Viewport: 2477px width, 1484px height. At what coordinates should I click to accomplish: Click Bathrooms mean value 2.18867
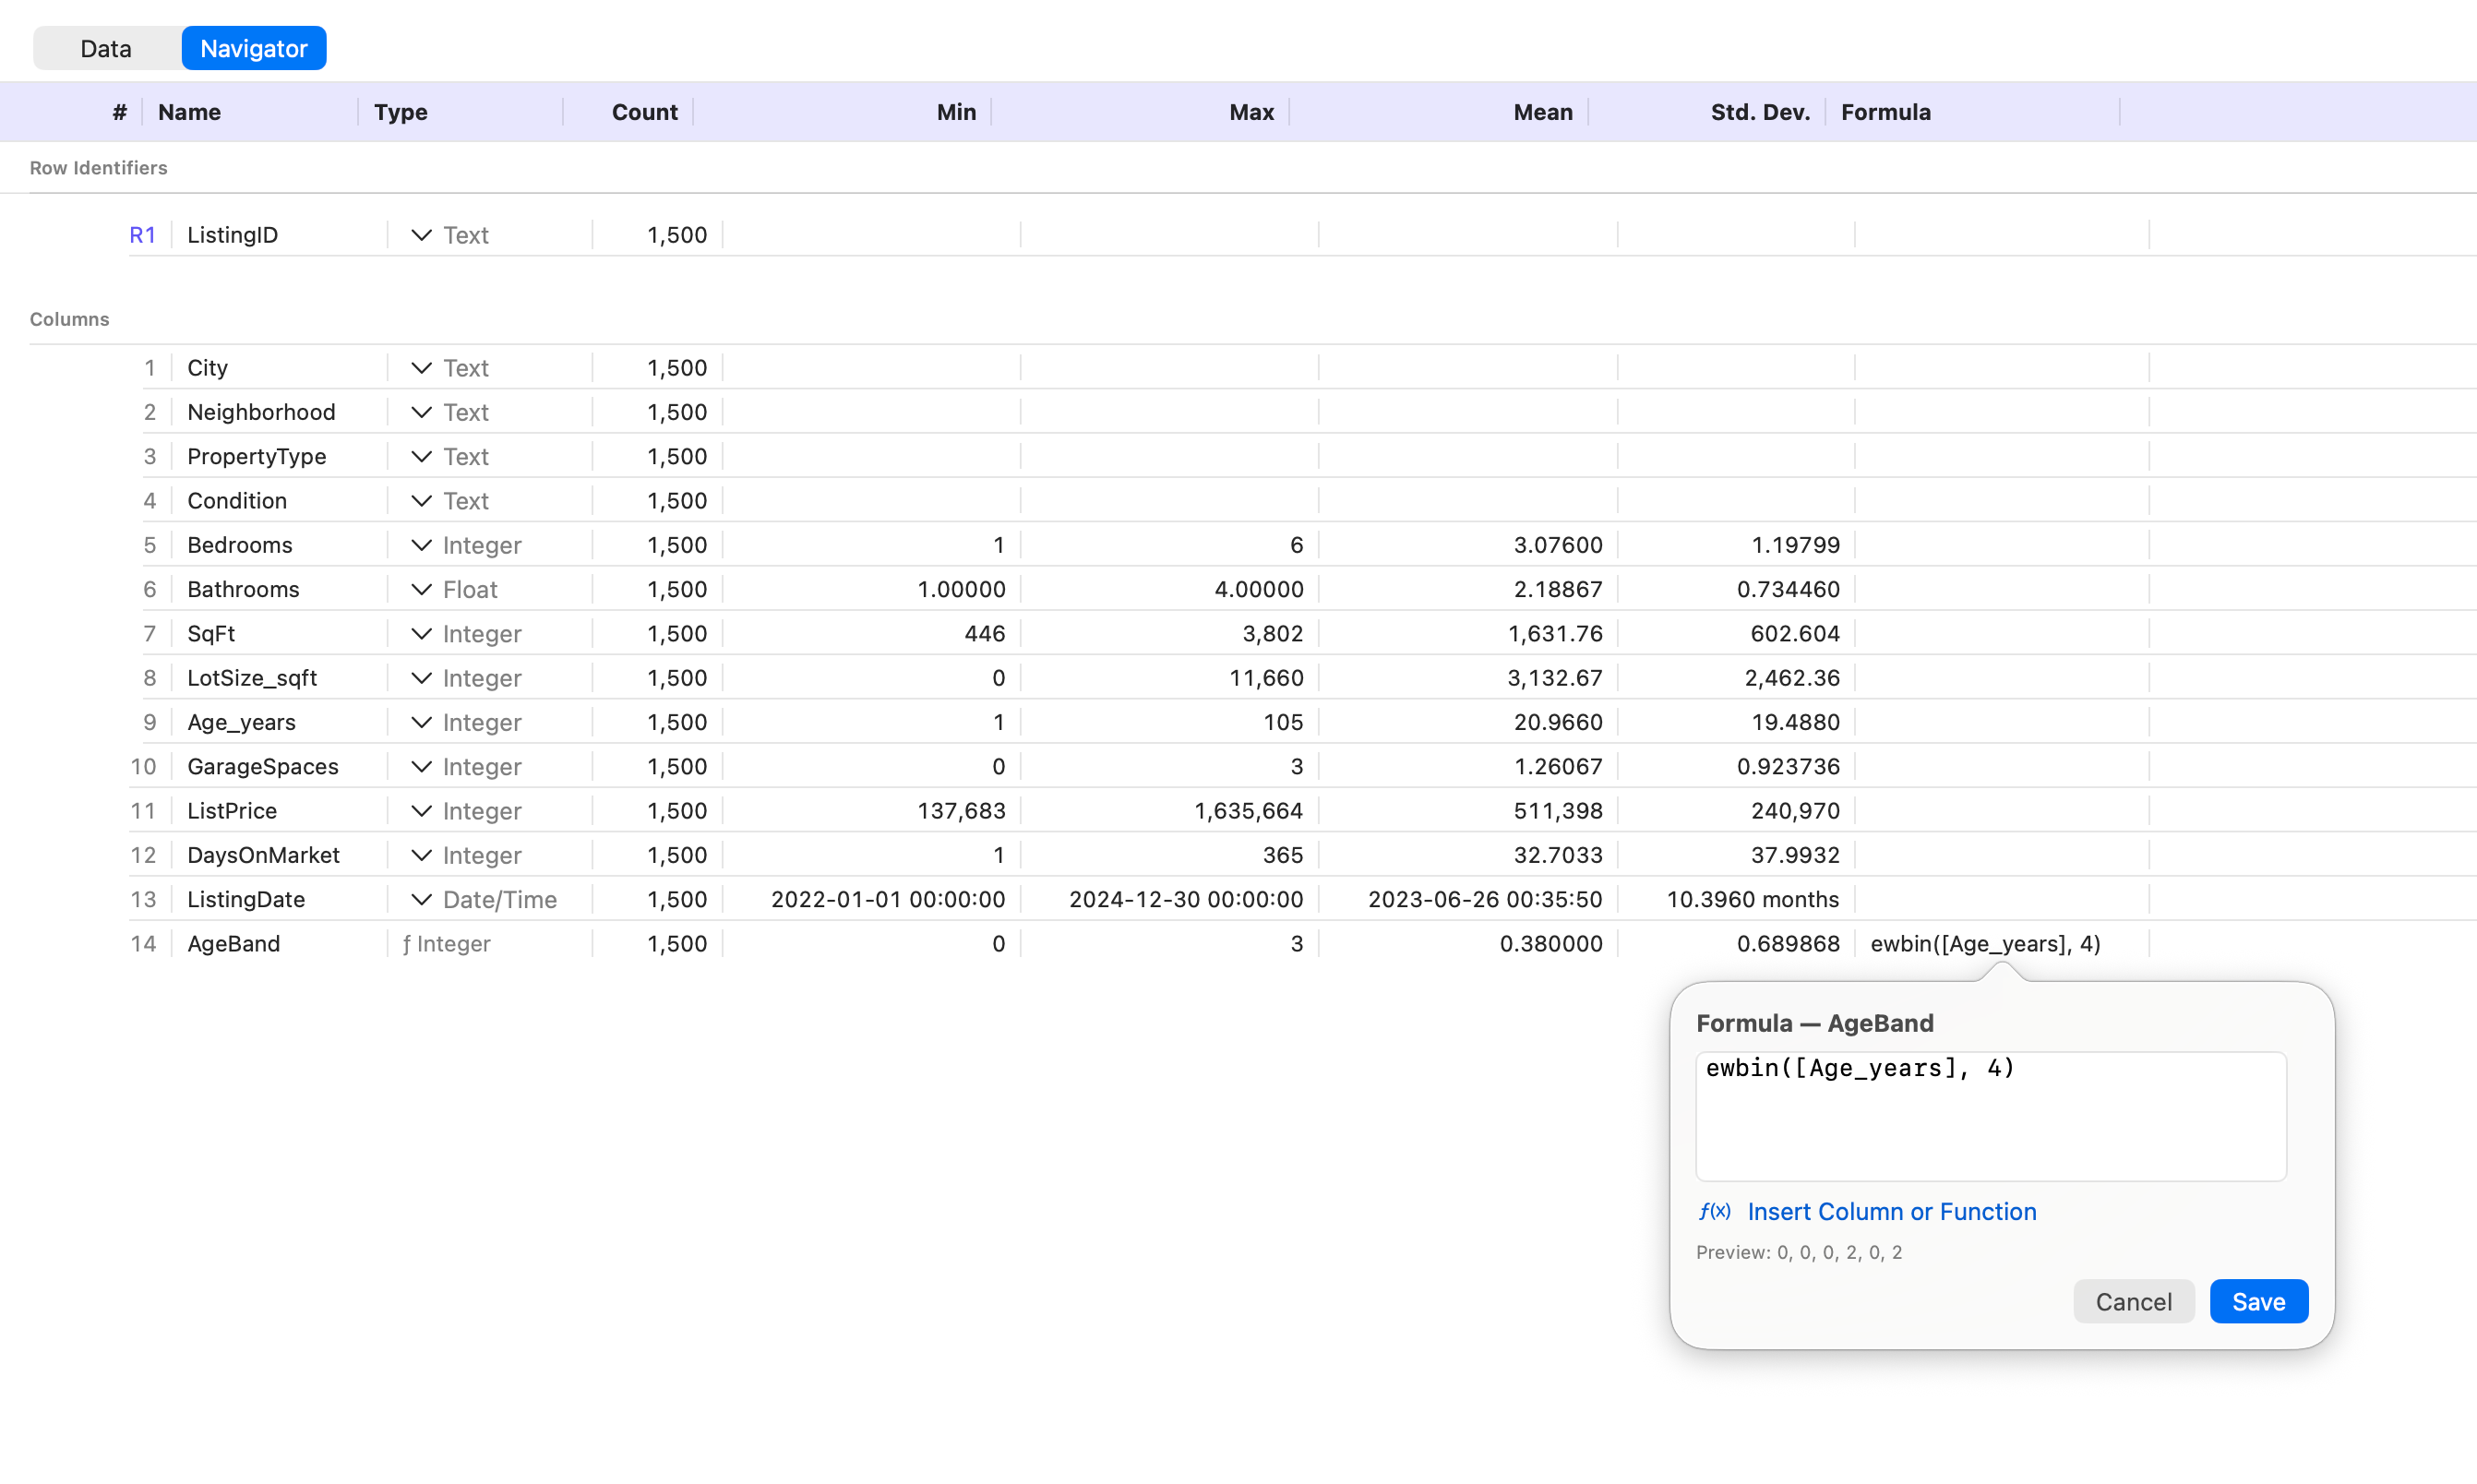click(x=1557, y=589)
